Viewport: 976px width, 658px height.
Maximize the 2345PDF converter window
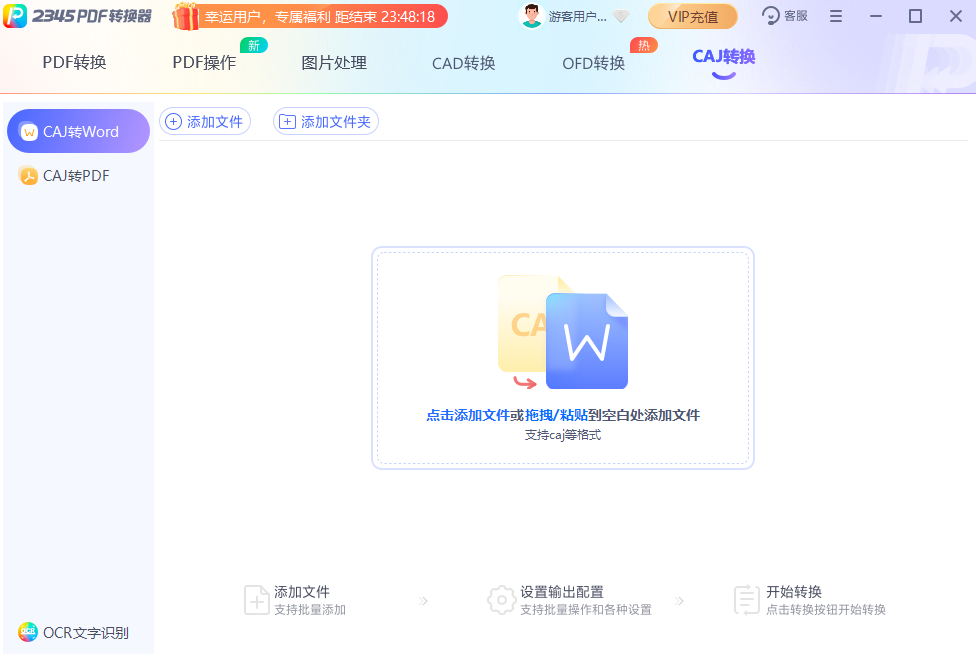click(x=915, y=16)
